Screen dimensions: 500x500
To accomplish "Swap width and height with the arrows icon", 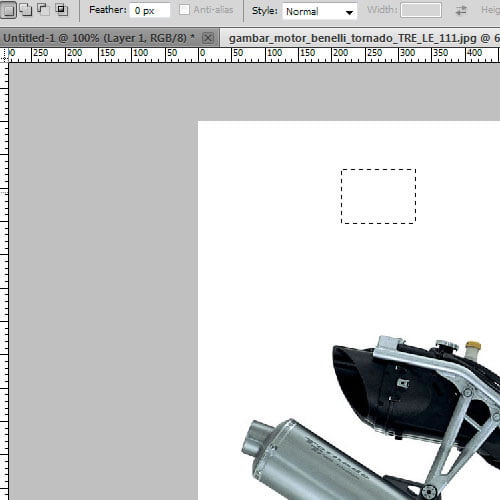I will (461, 11).
